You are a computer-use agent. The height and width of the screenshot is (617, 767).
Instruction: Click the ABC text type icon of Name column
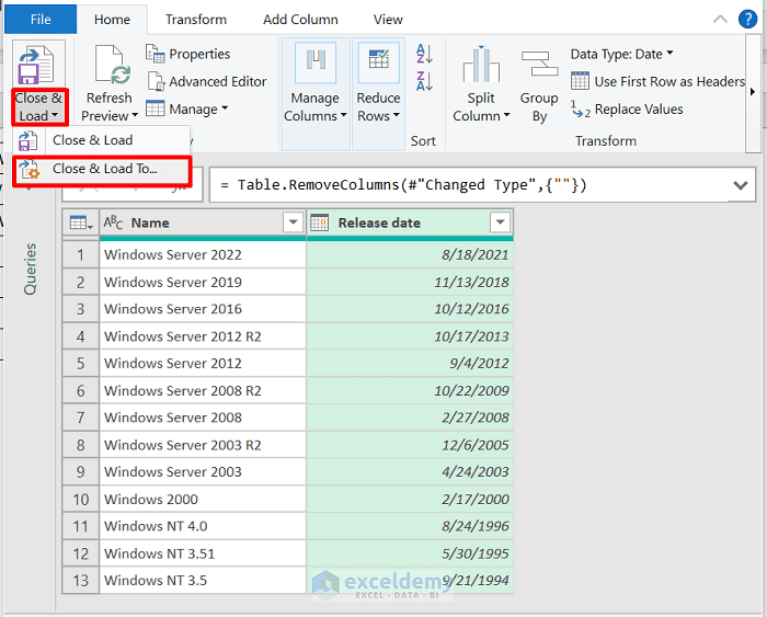(113, 223)
